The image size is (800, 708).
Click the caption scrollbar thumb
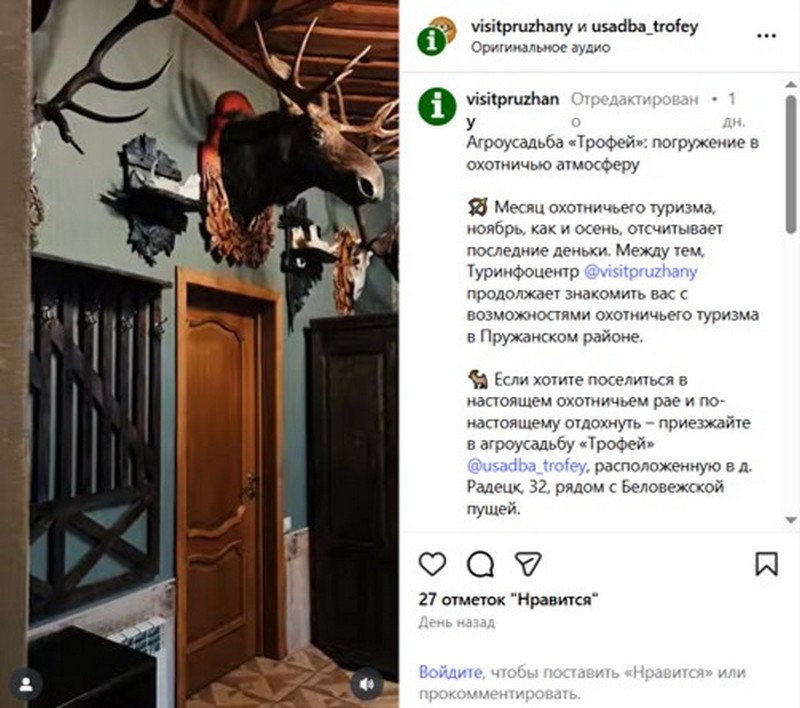coord(791,164)
